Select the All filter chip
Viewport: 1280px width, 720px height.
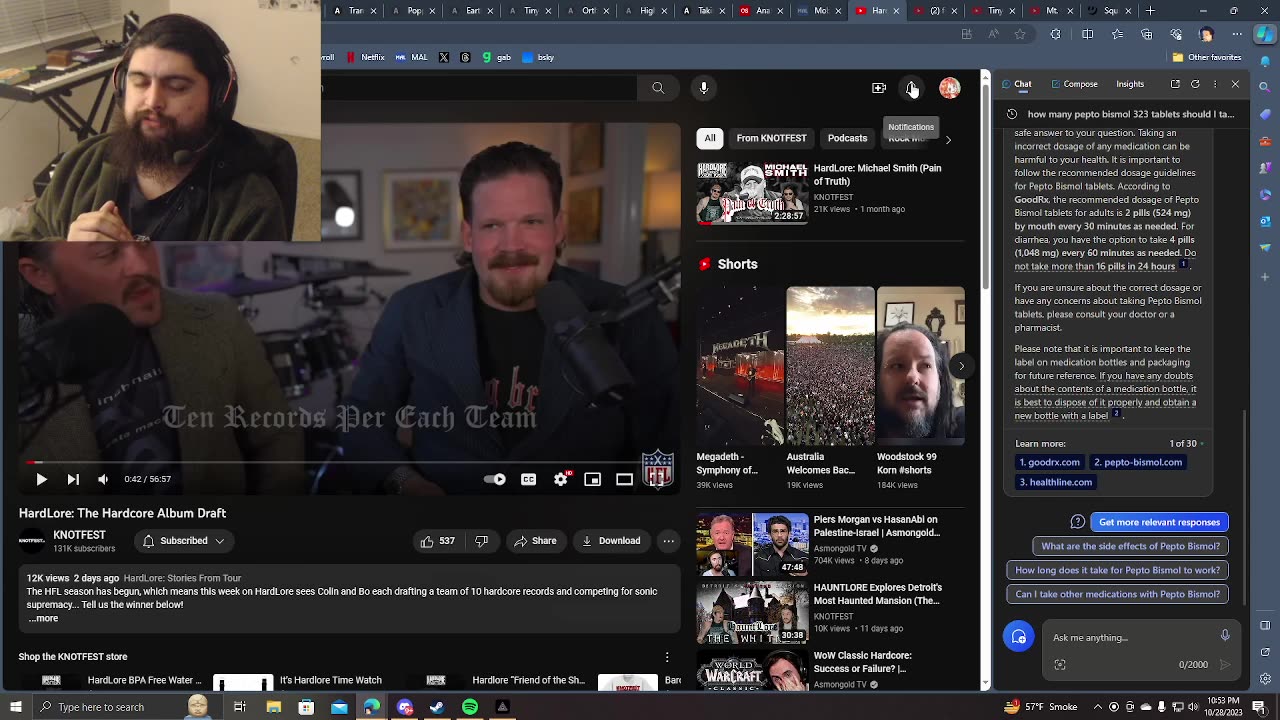pyautogui.click(x=710, y=138)
